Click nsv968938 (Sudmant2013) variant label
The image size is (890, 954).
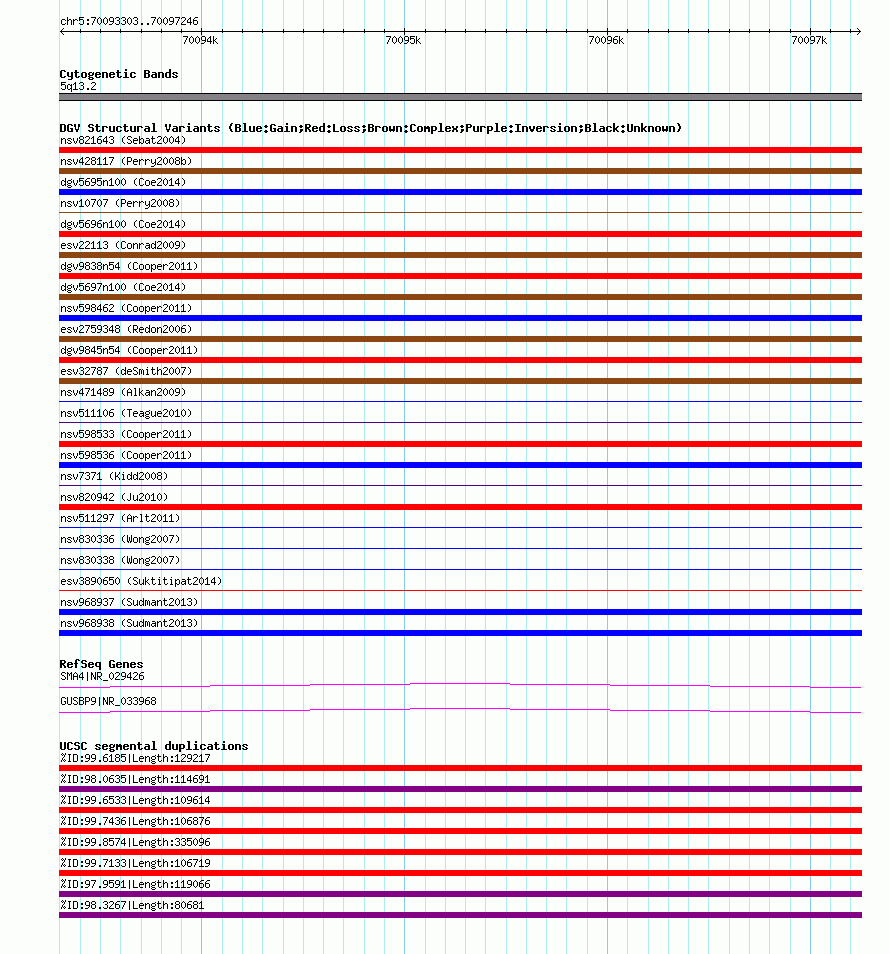coord(129,623)
